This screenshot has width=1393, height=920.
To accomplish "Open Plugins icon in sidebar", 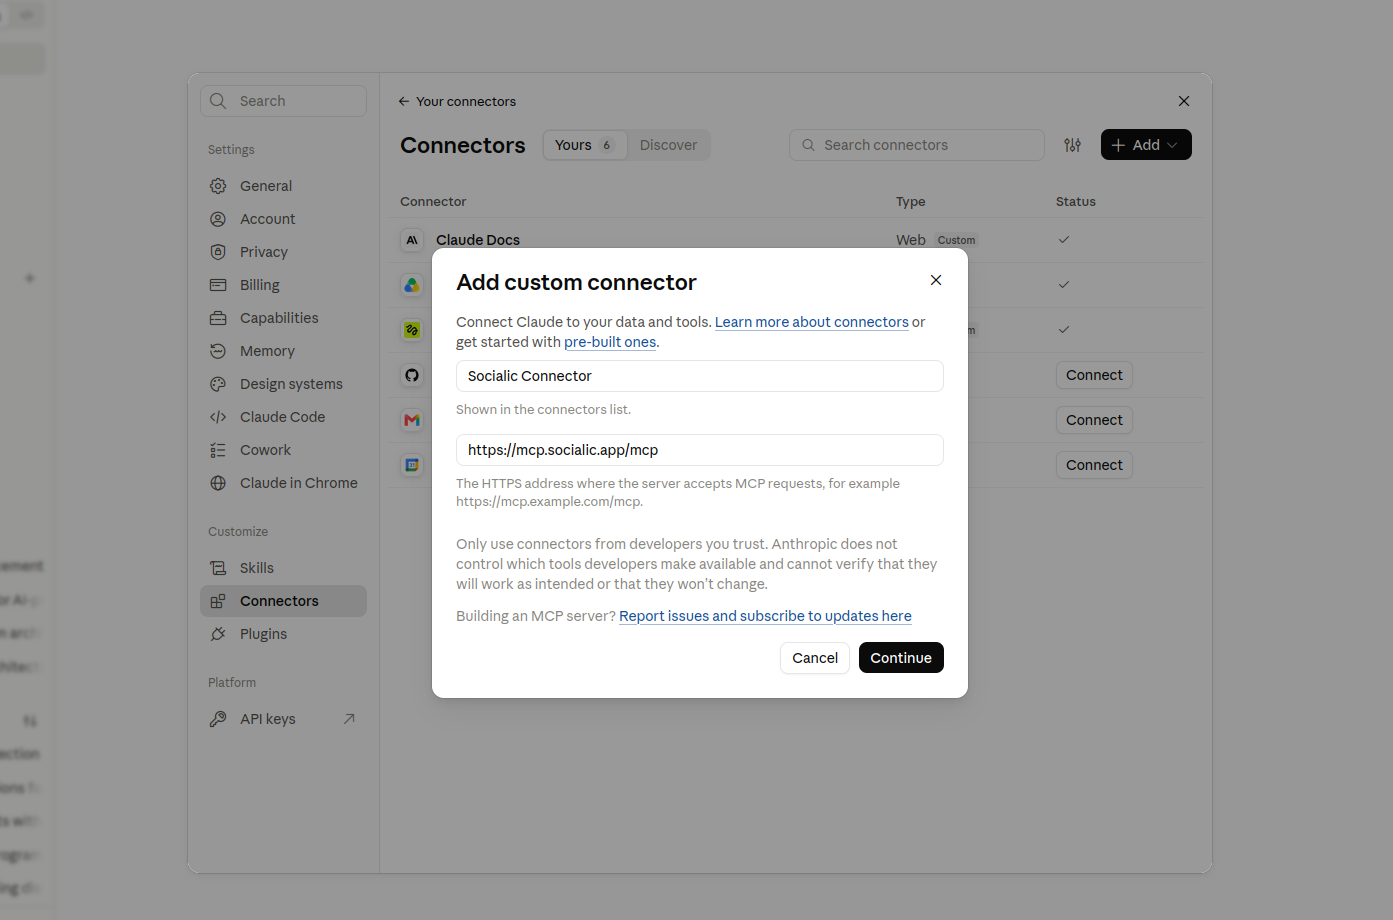I will click(218, 634).
